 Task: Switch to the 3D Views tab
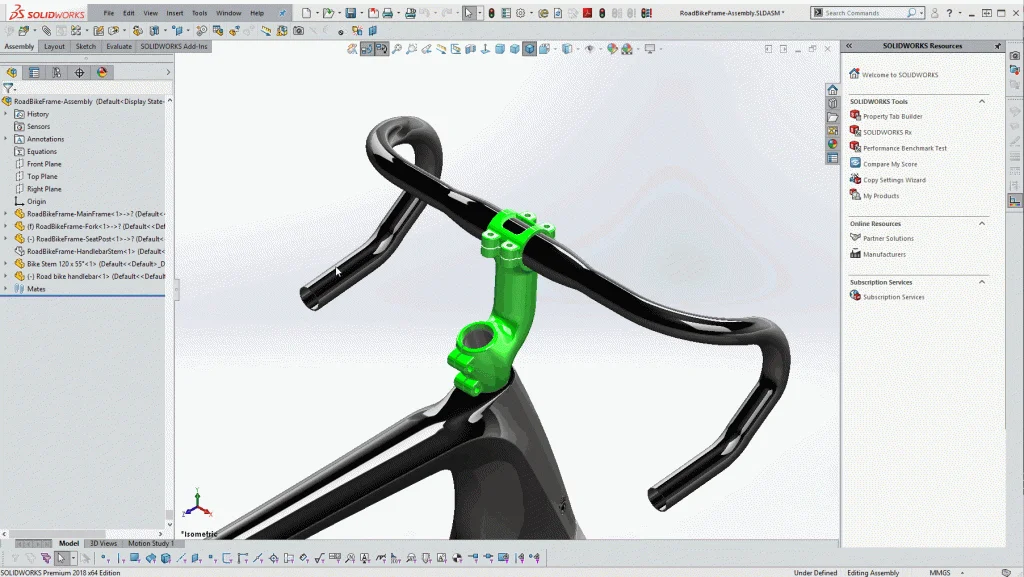tap(103, 543)
